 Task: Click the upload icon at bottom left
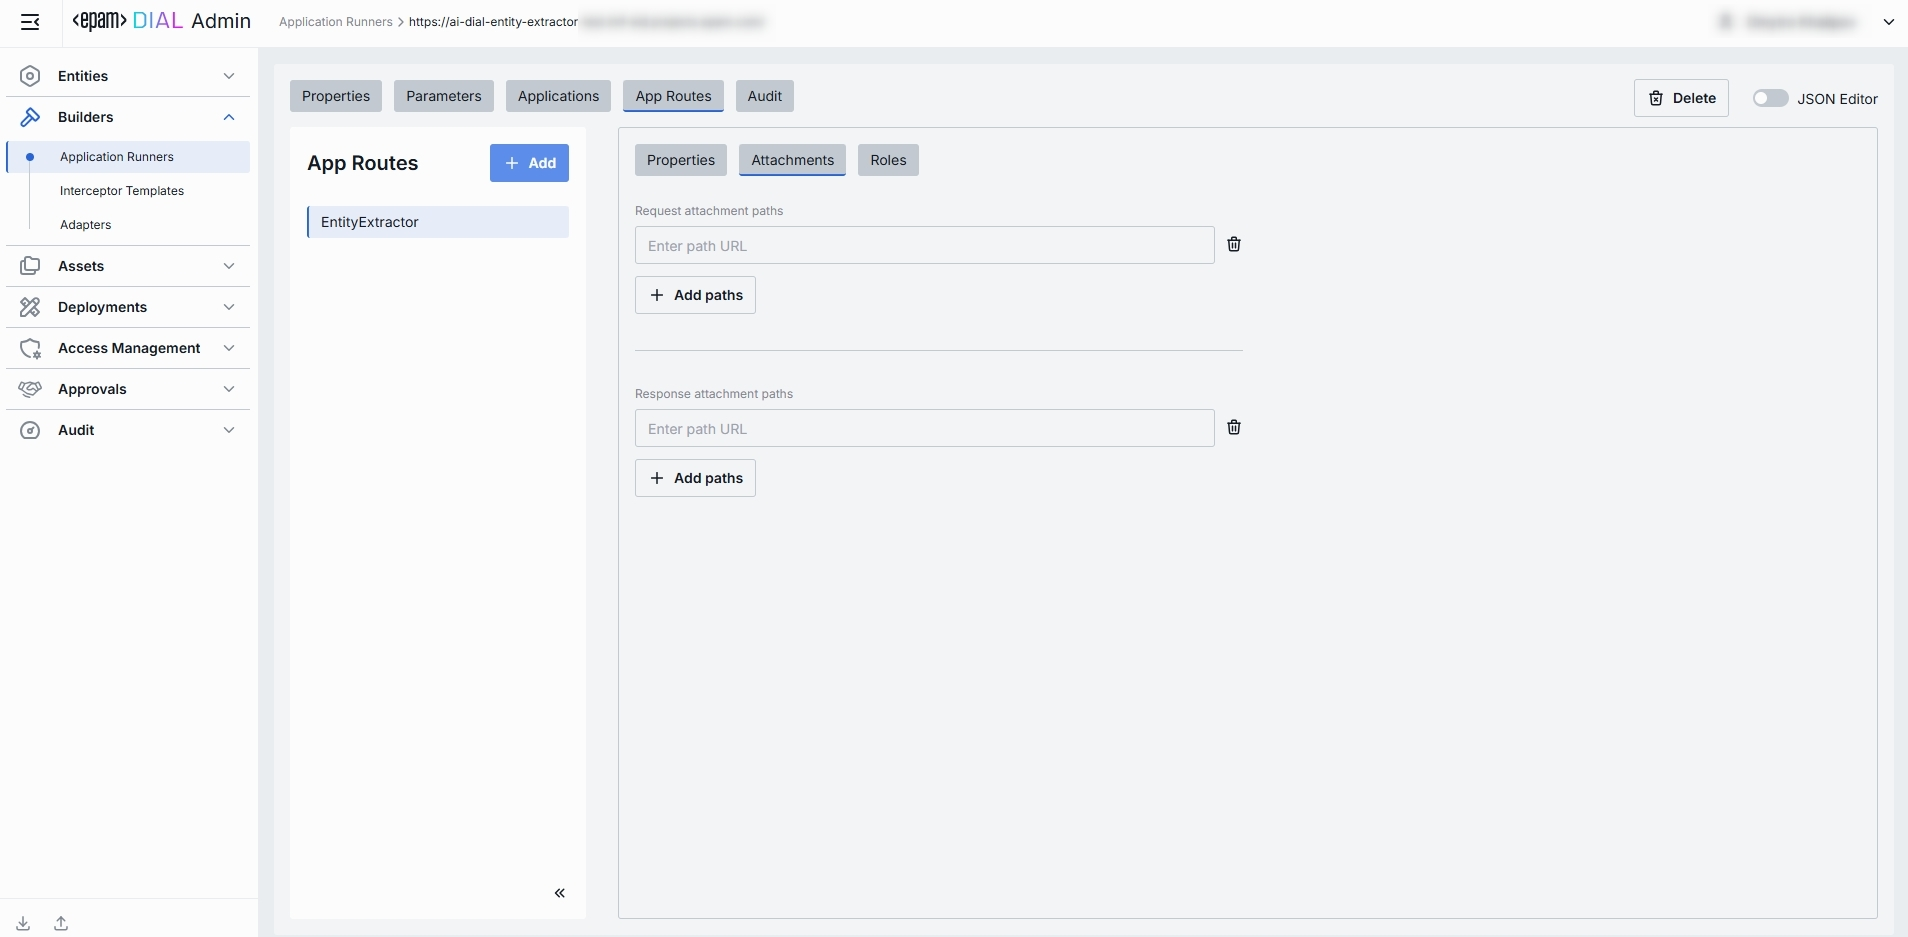click(x=61, y=923)
